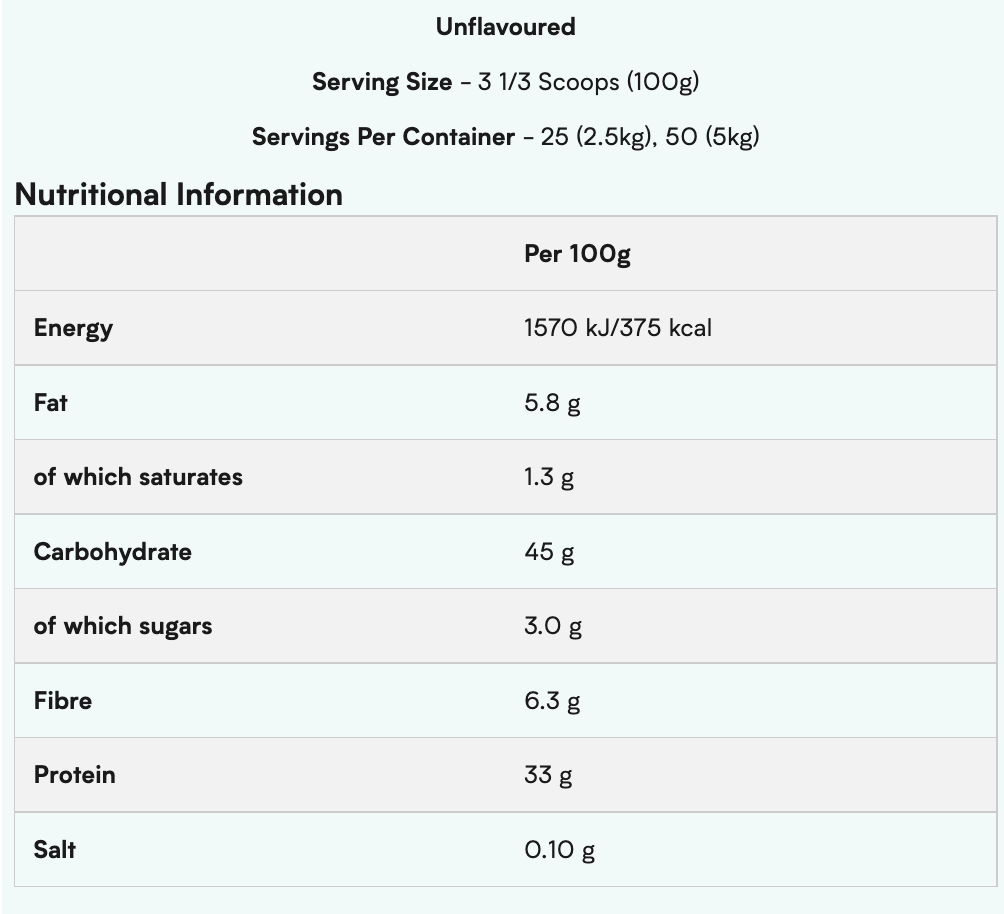This screenshot has height=914, width=1004.
Task: Click the Serving Size label
Action: (382, 82)
